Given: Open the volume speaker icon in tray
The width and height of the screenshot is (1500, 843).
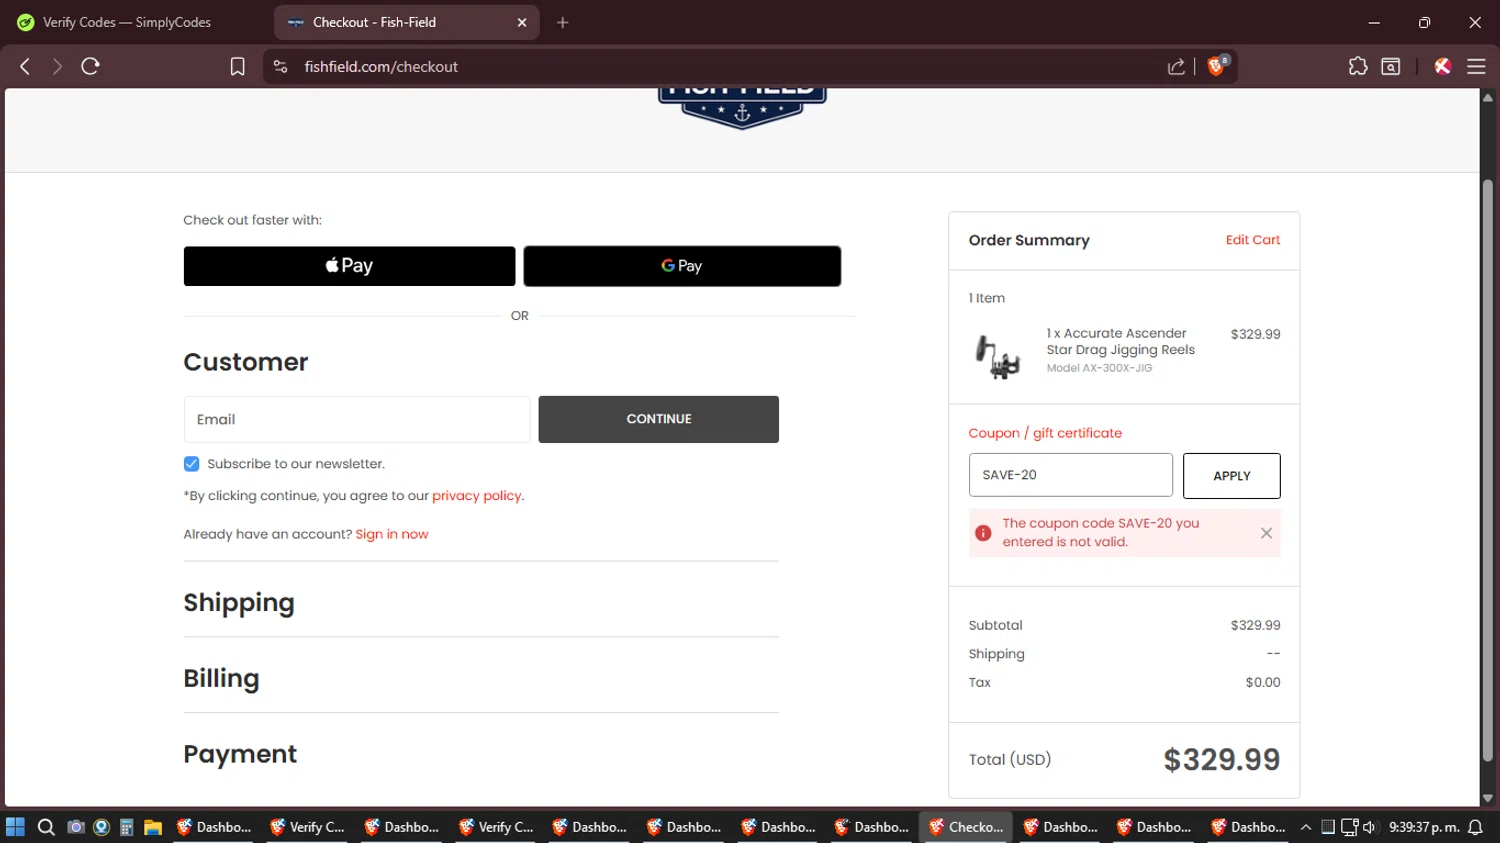Looking at the screenshot, I should pos(1369,827).
